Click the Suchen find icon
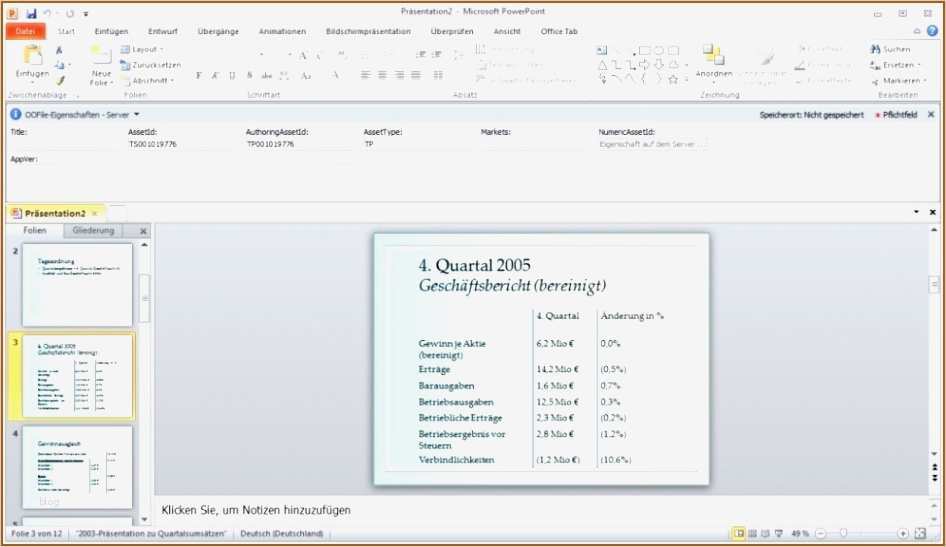 click(x=890, y=49)
